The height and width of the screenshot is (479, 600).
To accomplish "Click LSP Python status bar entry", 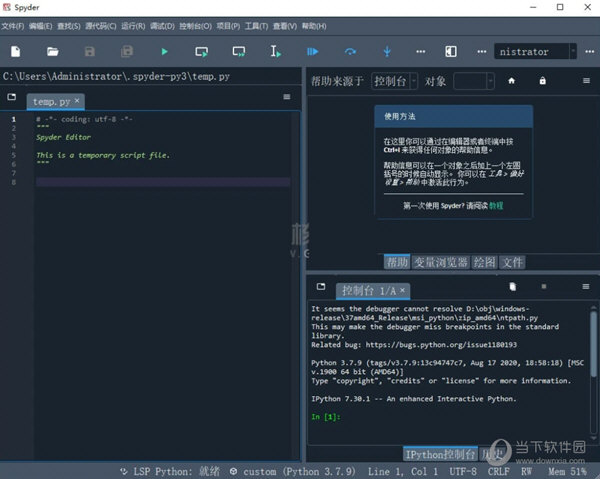I will click(x=170, y=471).
